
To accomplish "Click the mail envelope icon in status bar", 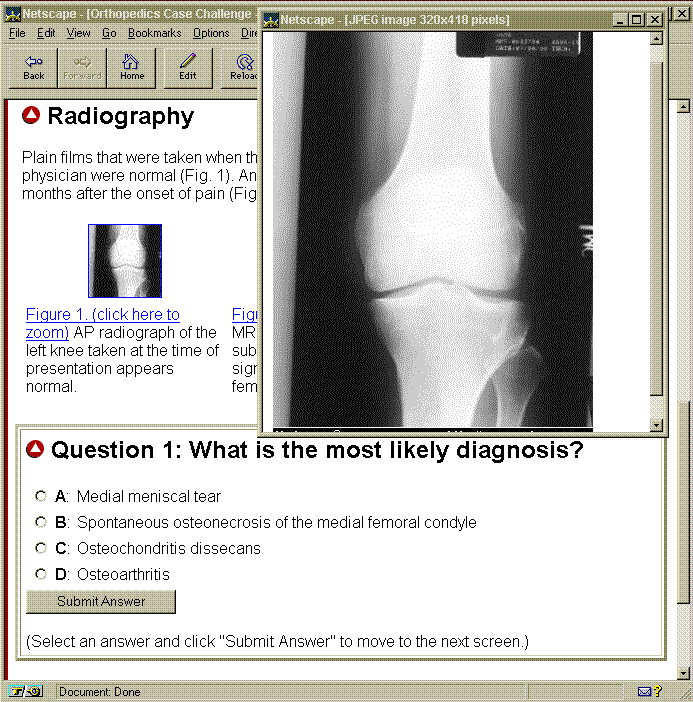I will pyautogui.click(x=644, y=692).
